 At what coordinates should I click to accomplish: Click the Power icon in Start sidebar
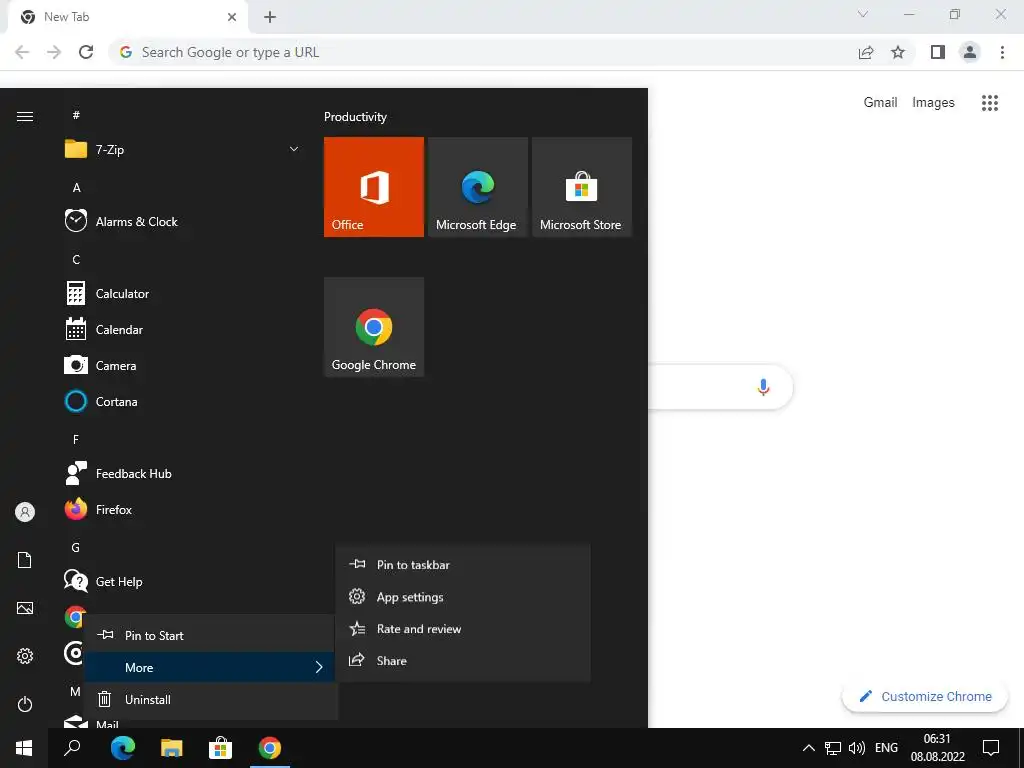coord(25,704)
